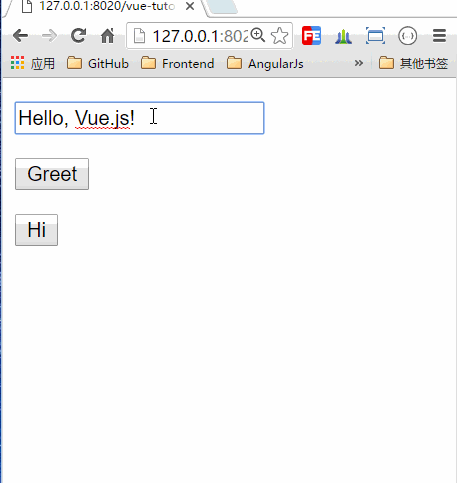Click the Hi button
This screenshot has height=483, width=457.
pos(36,230)
